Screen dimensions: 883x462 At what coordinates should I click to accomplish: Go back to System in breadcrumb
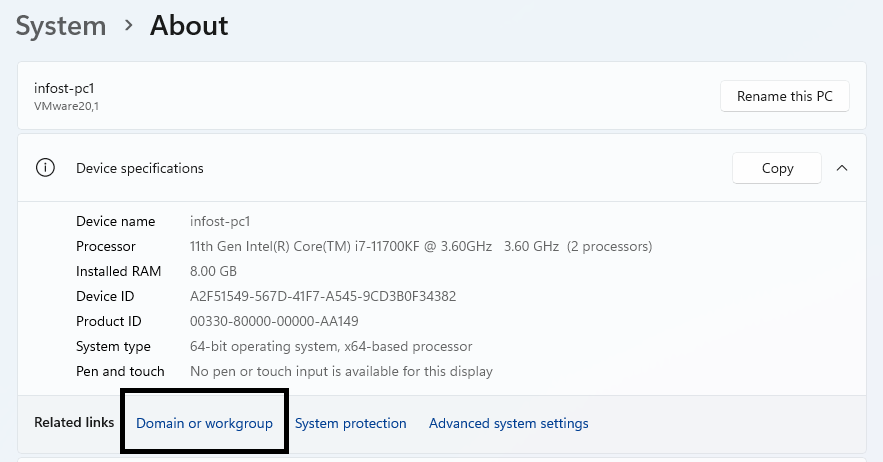[61, 25]
